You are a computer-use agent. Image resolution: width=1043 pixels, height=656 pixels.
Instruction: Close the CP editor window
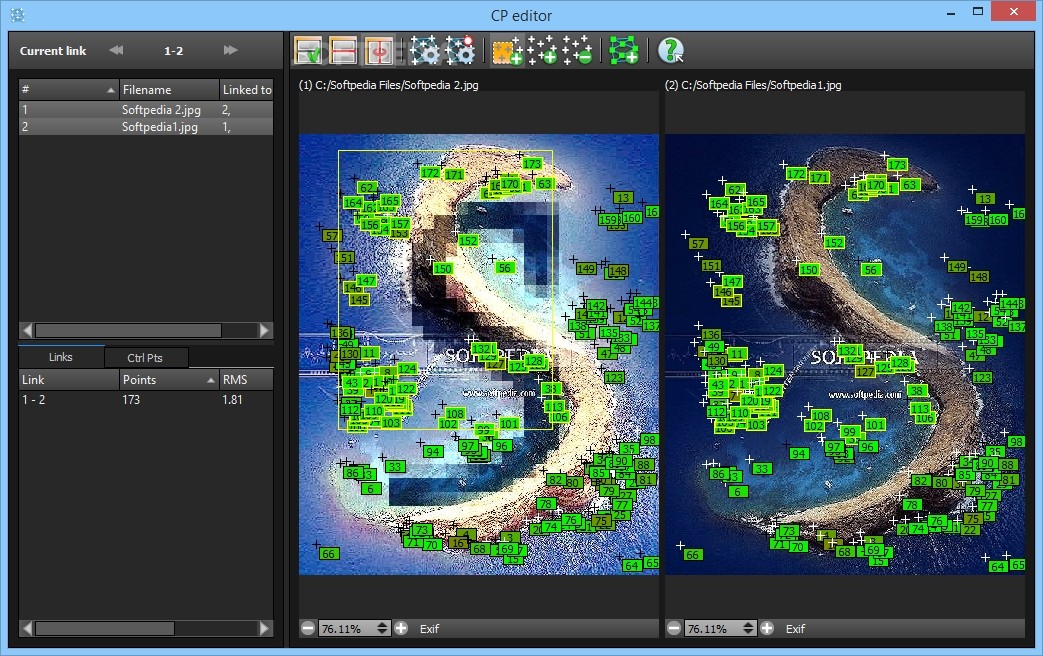1014,11
